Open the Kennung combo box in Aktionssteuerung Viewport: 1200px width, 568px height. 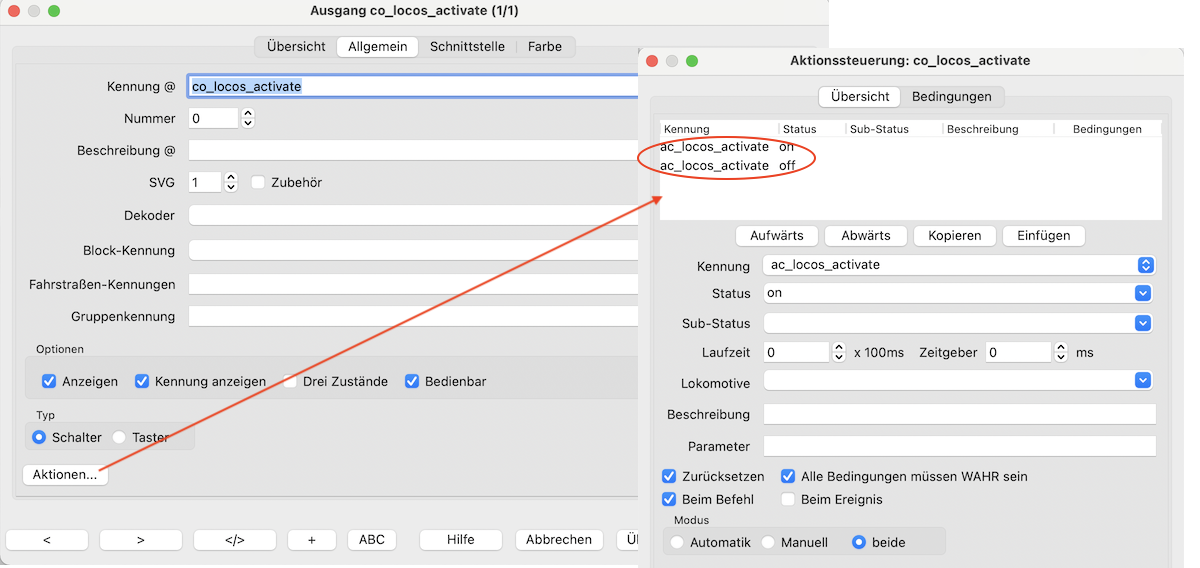coord(1146,265)
